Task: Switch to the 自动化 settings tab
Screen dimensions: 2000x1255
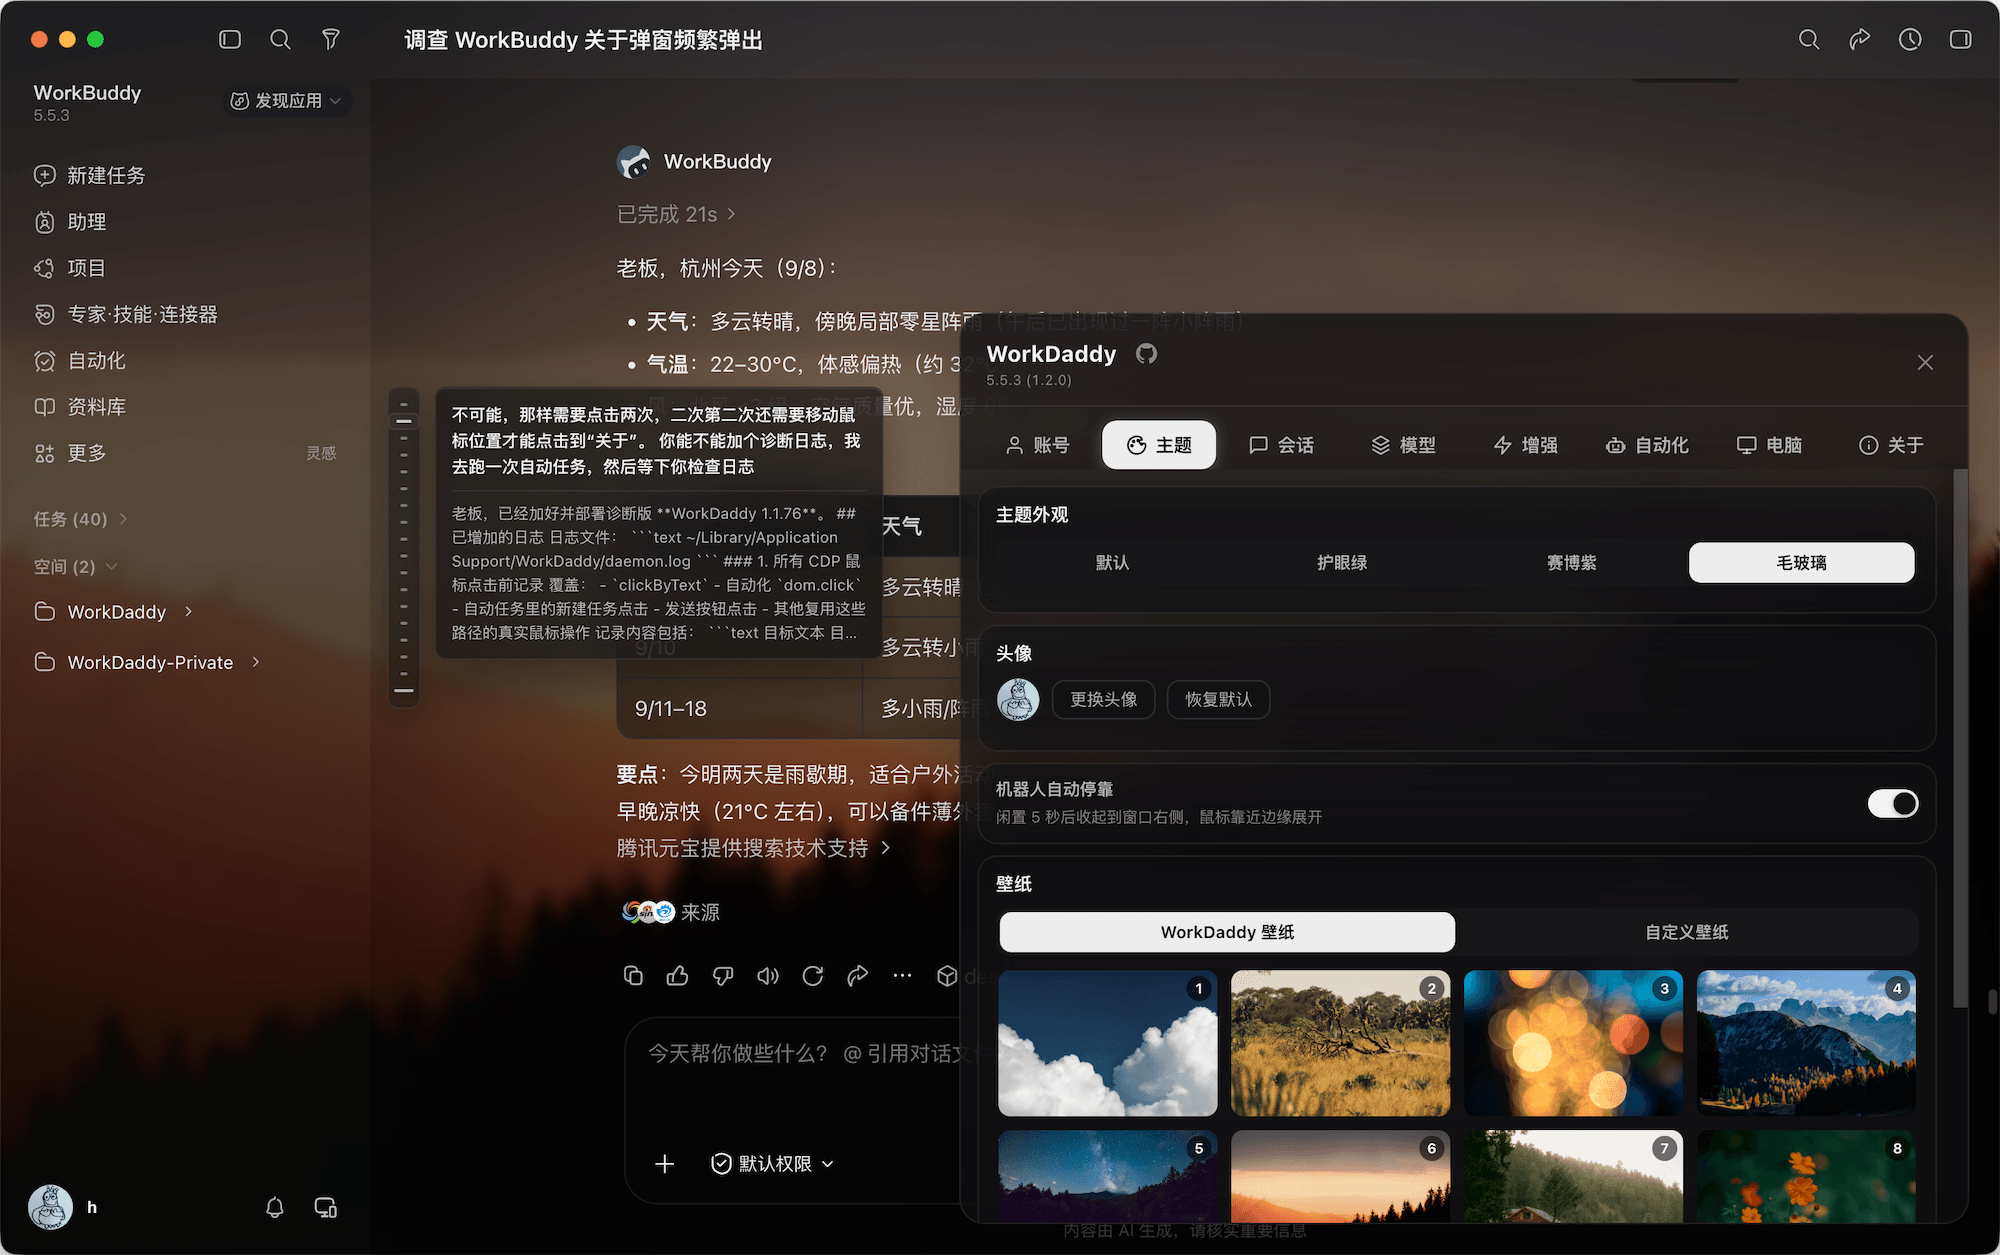Action: [1647, 445]
